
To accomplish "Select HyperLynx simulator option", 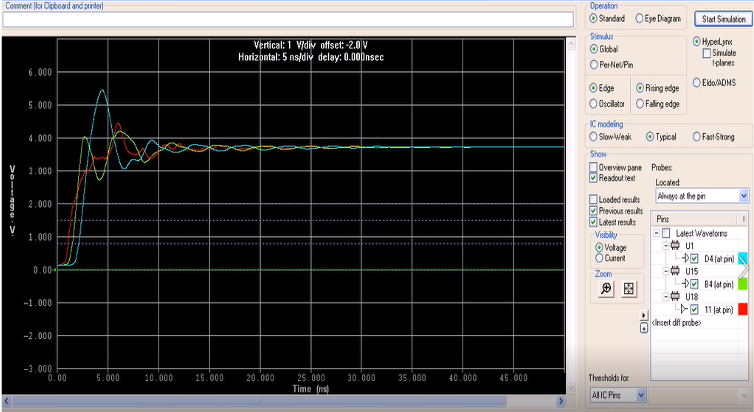I will (x=696, y=42).
